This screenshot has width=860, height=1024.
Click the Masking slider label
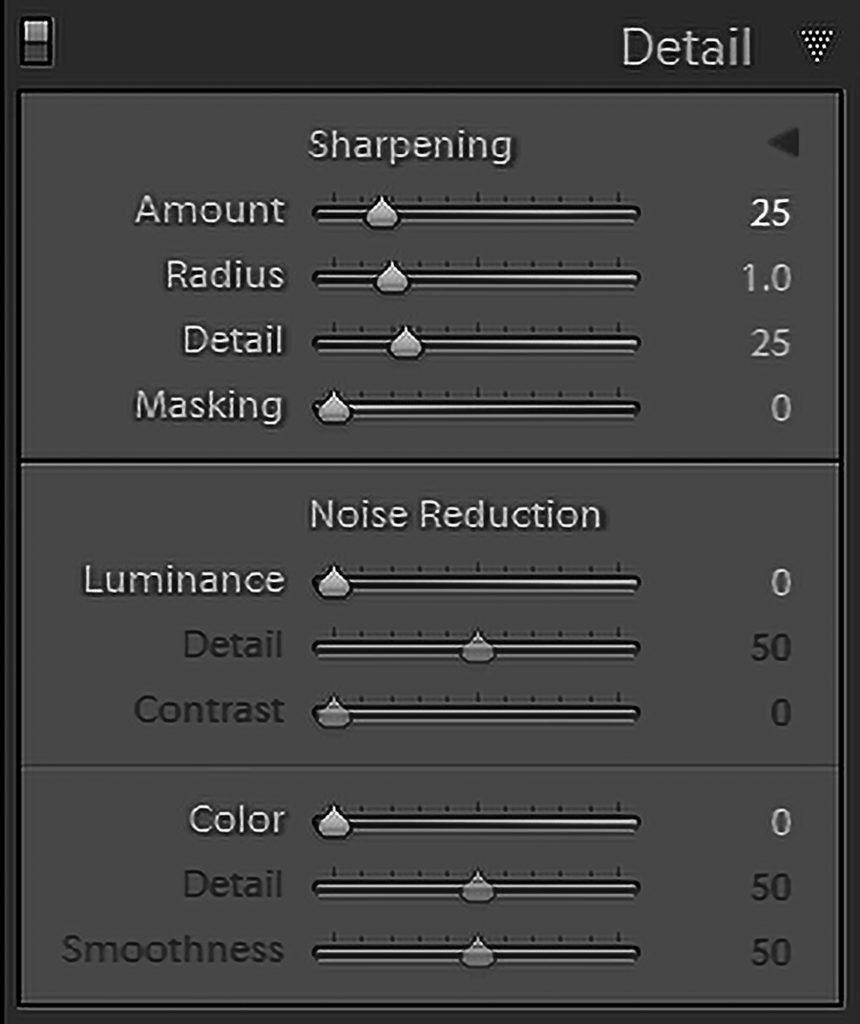[209, 406]
